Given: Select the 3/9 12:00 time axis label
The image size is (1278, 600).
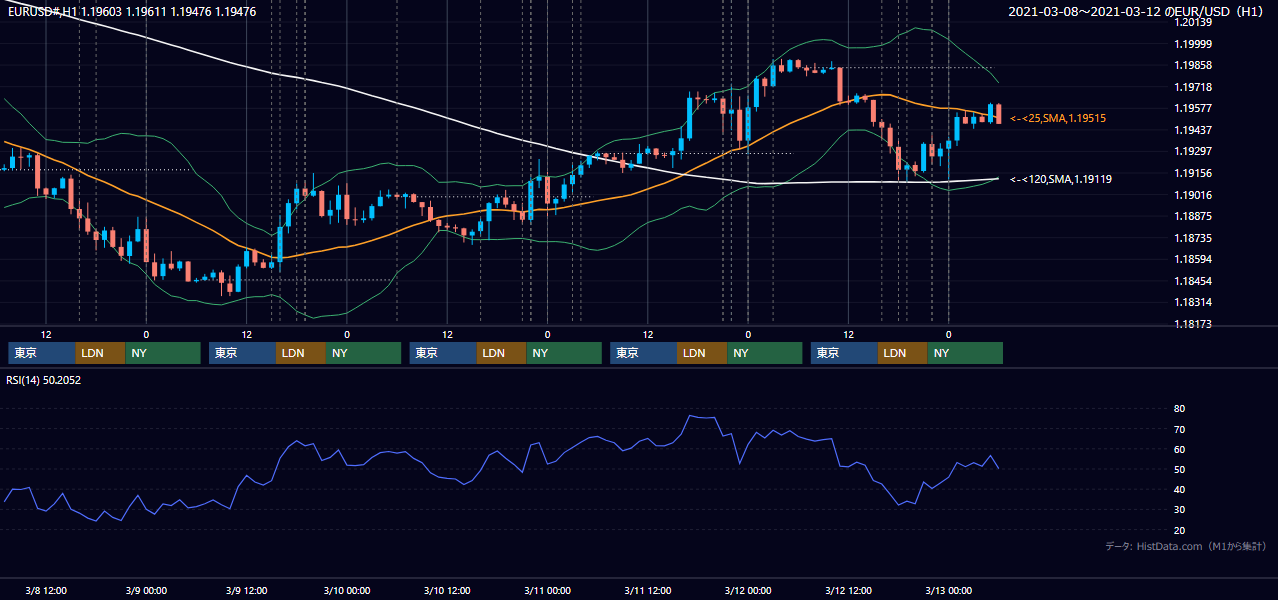Looking at the screenshot, I should coord(246,591).
